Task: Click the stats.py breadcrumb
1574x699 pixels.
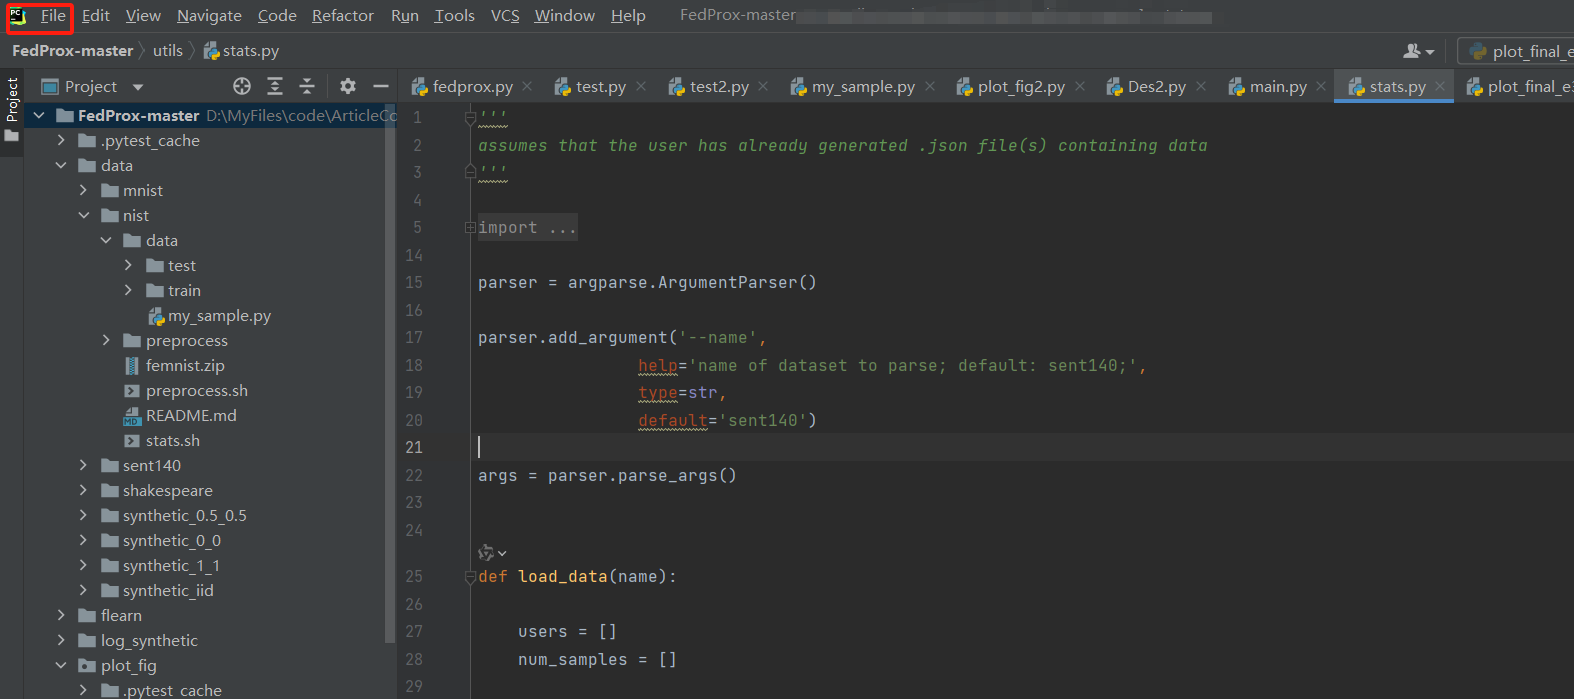Action: (x=241, y=51)
